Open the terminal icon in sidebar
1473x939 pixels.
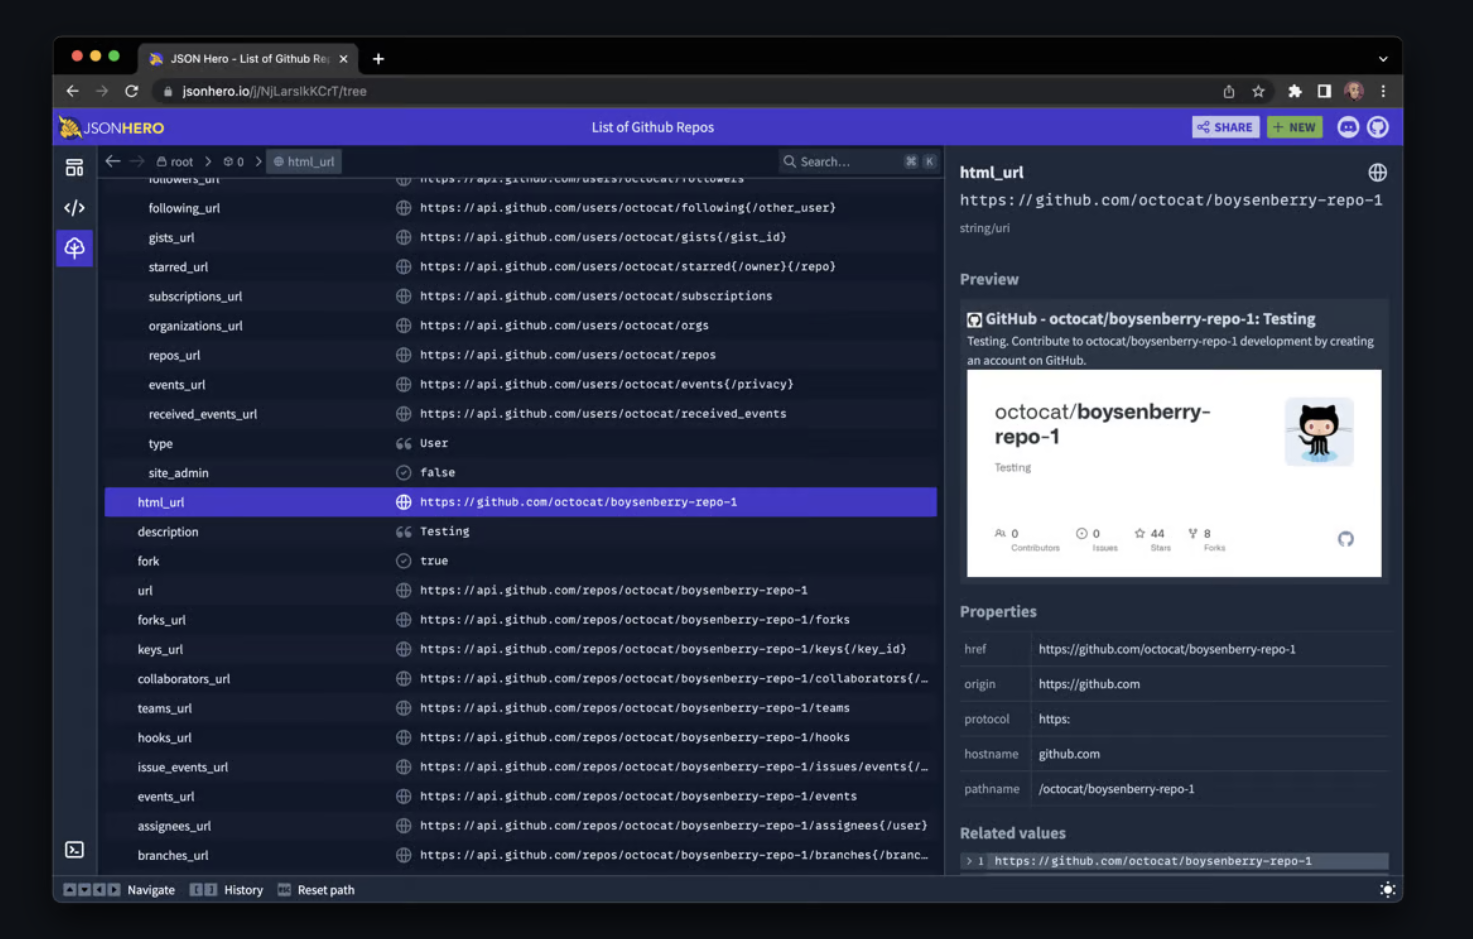pos(74,850)
